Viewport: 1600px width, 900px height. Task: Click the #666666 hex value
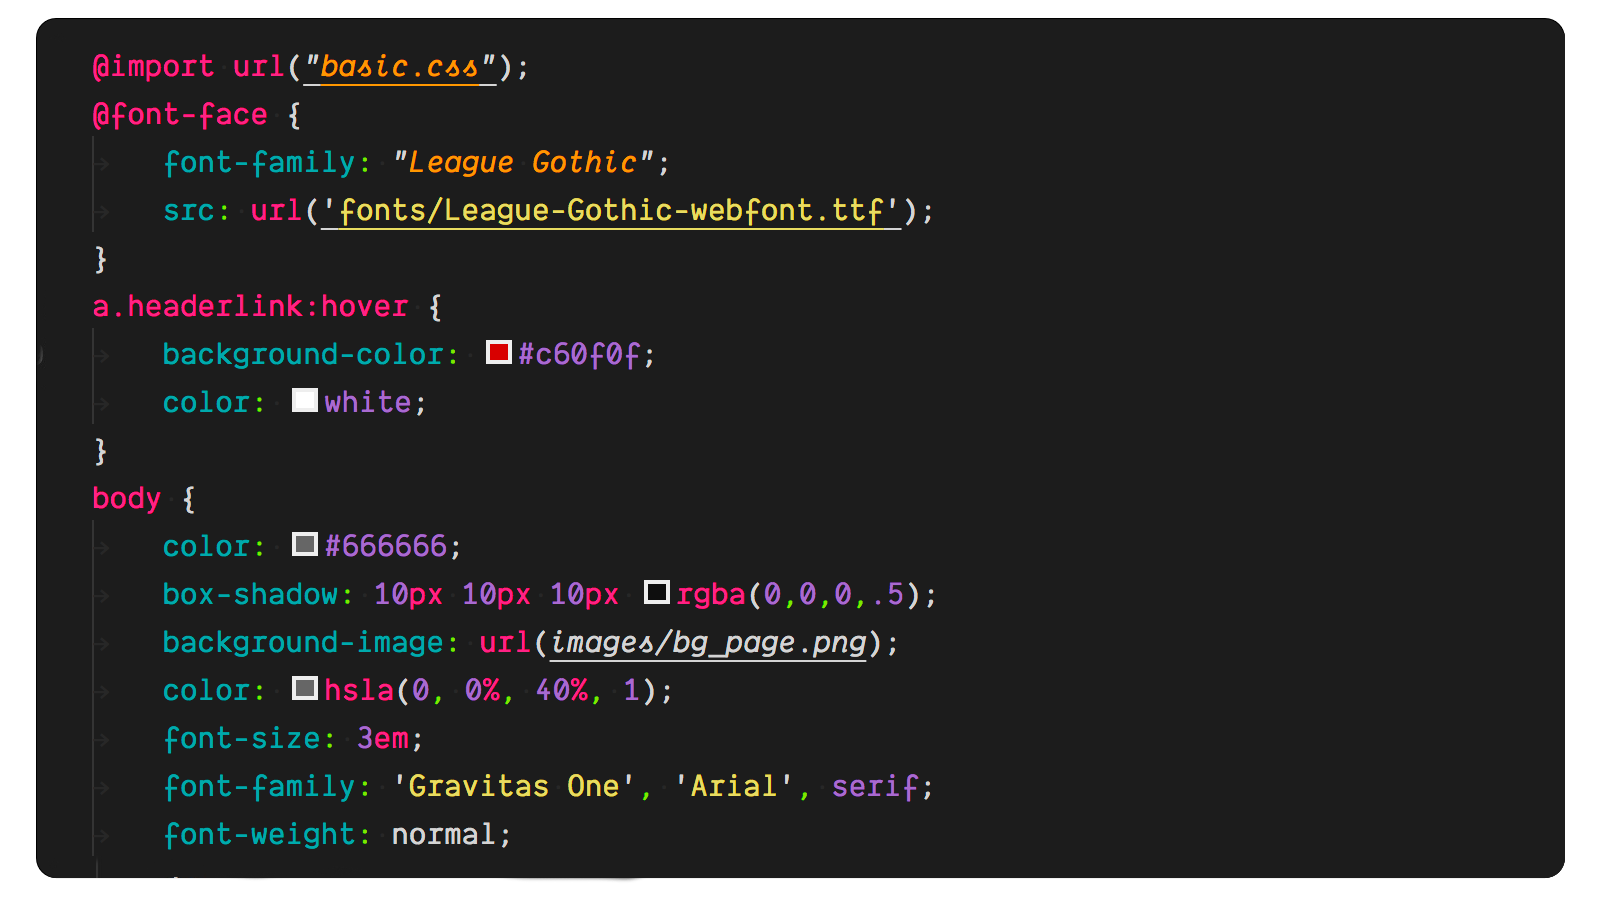pyautogui.click(x=386, y=546)
